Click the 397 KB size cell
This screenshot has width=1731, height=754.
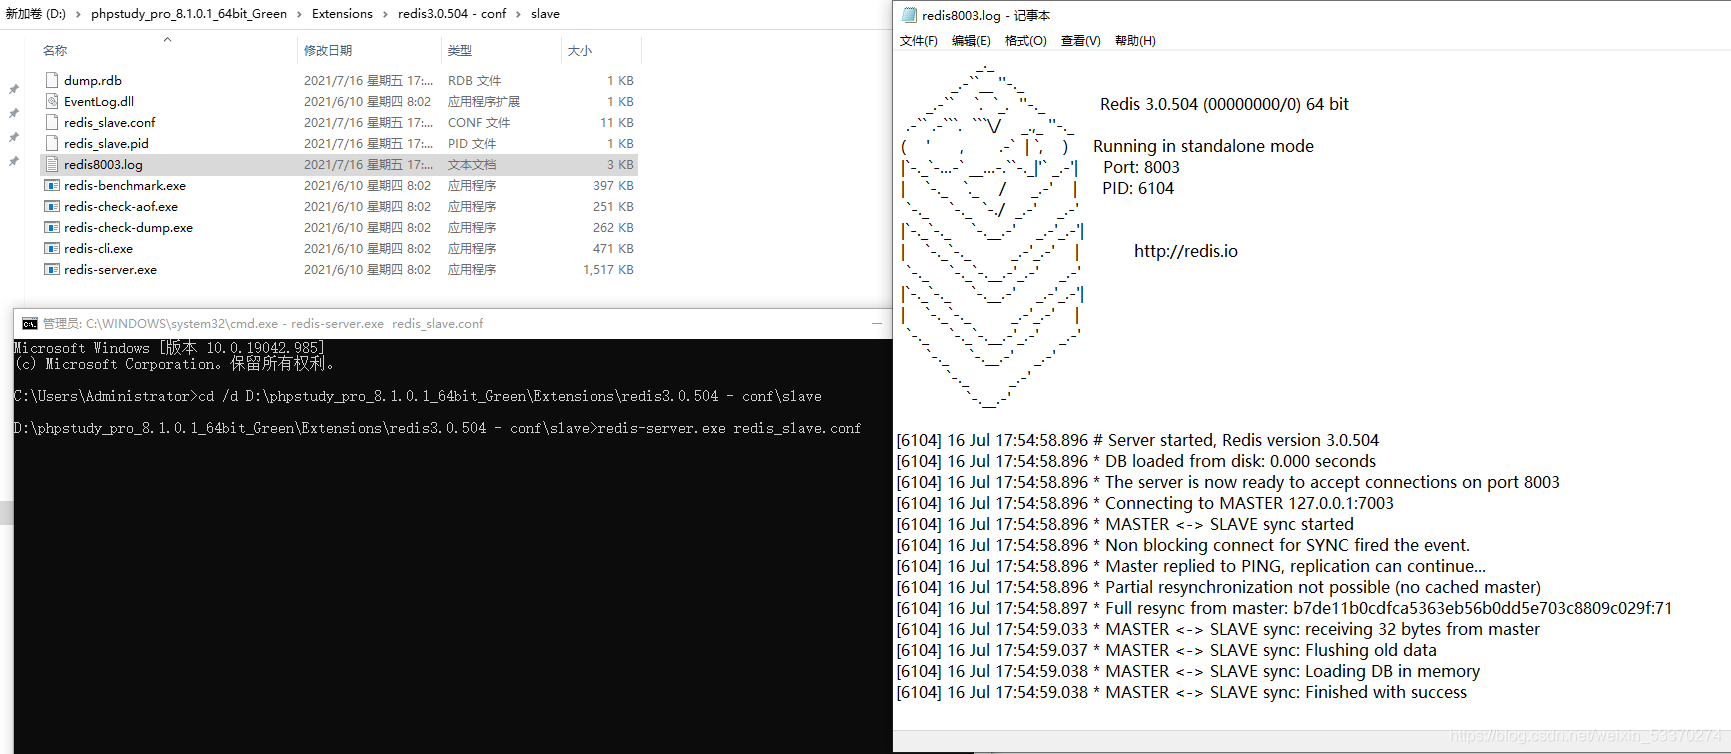pyautogui.click(x=613, y=185)
